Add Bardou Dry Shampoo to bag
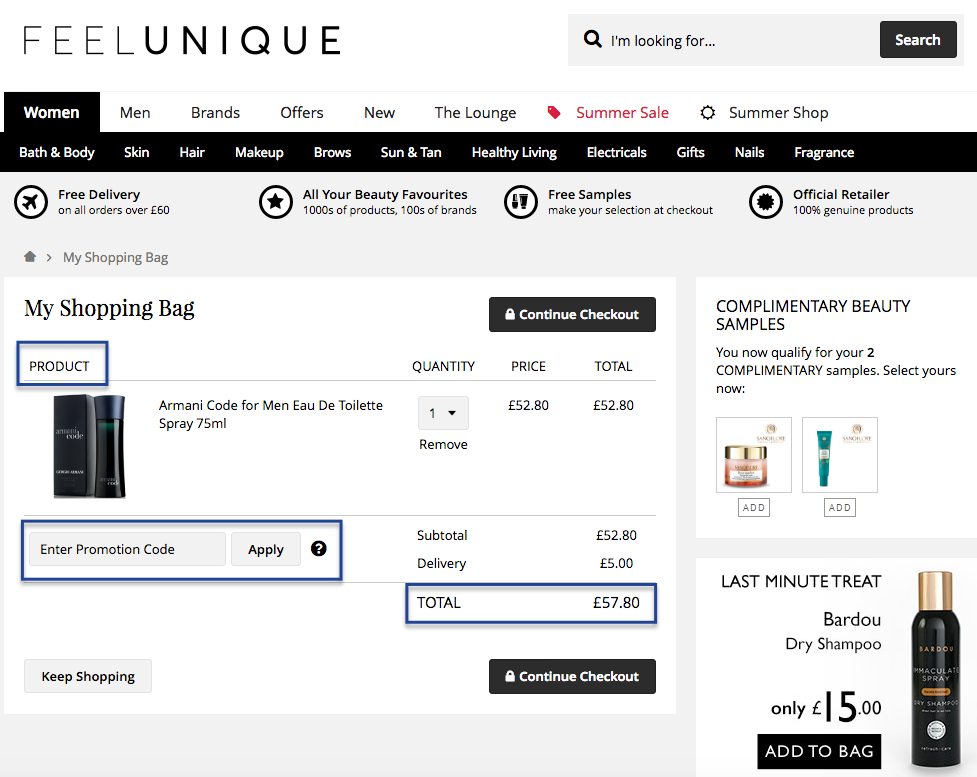 pyautogui.click(x=819, y=751)
